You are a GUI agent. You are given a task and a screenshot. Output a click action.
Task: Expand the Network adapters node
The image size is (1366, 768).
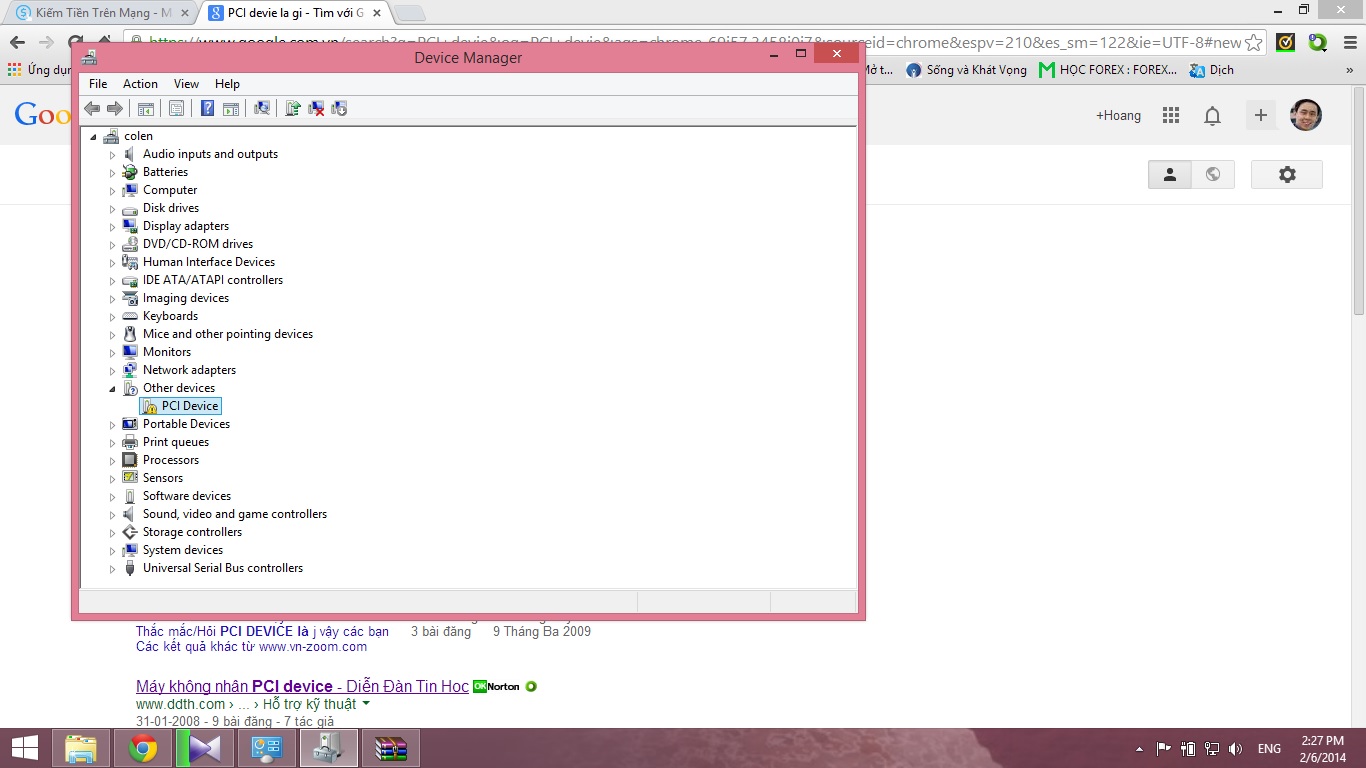[x=113, y=371]
